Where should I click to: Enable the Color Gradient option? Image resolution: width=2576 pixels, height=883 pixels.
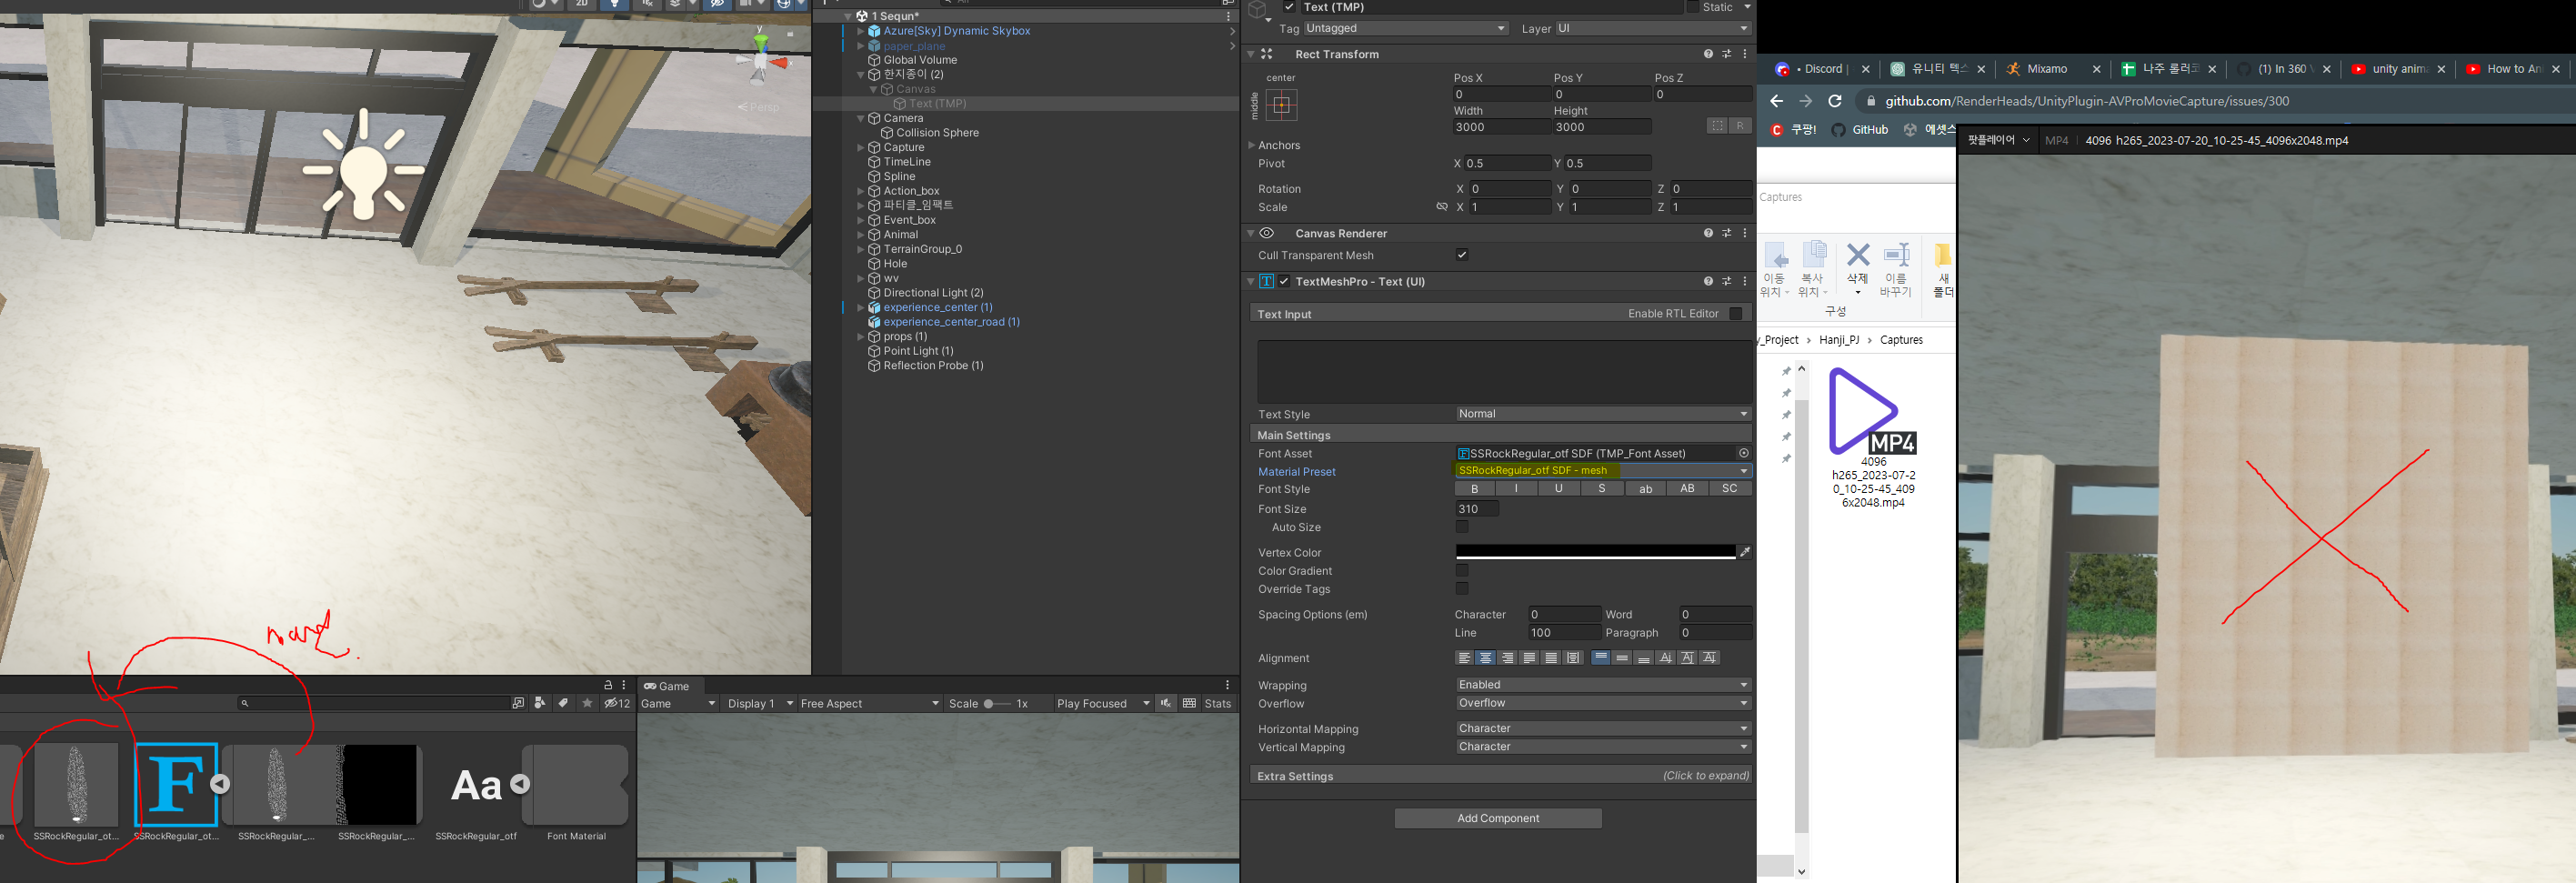[x=1462, y=570]
